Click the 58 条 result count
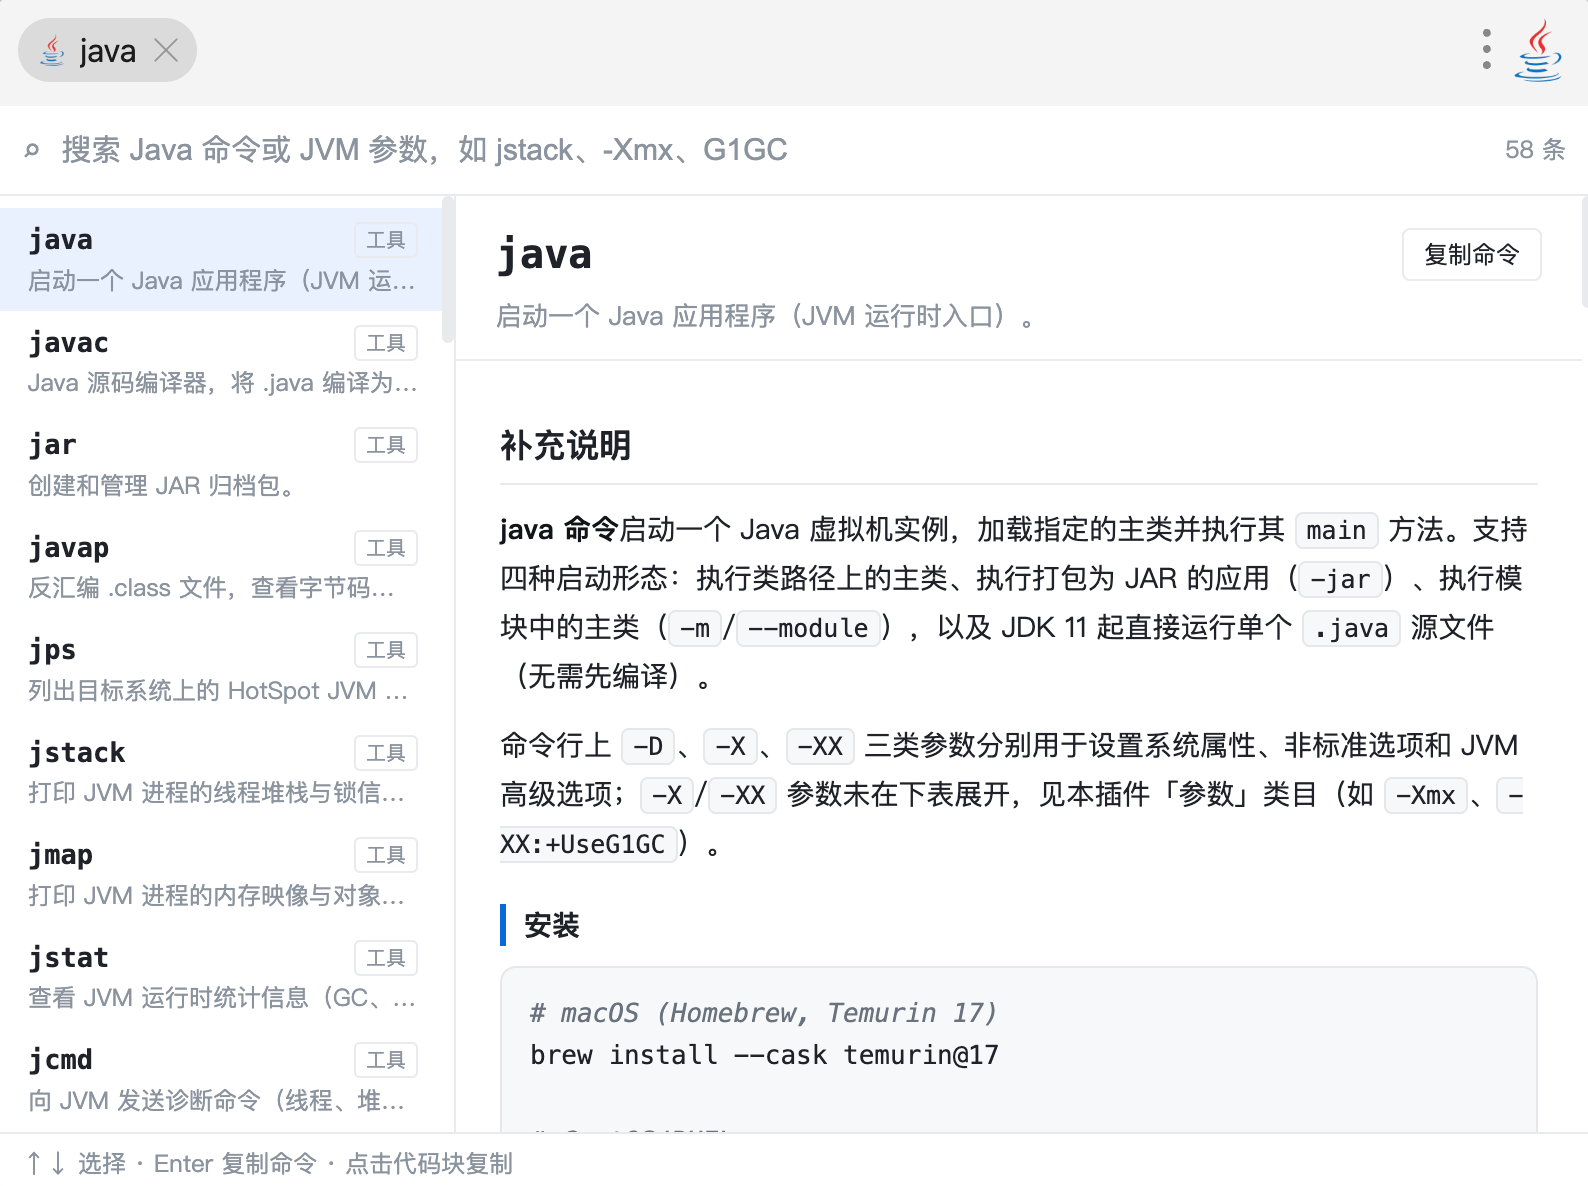Screen dimensions: 1588x1186 [1535, 150]
